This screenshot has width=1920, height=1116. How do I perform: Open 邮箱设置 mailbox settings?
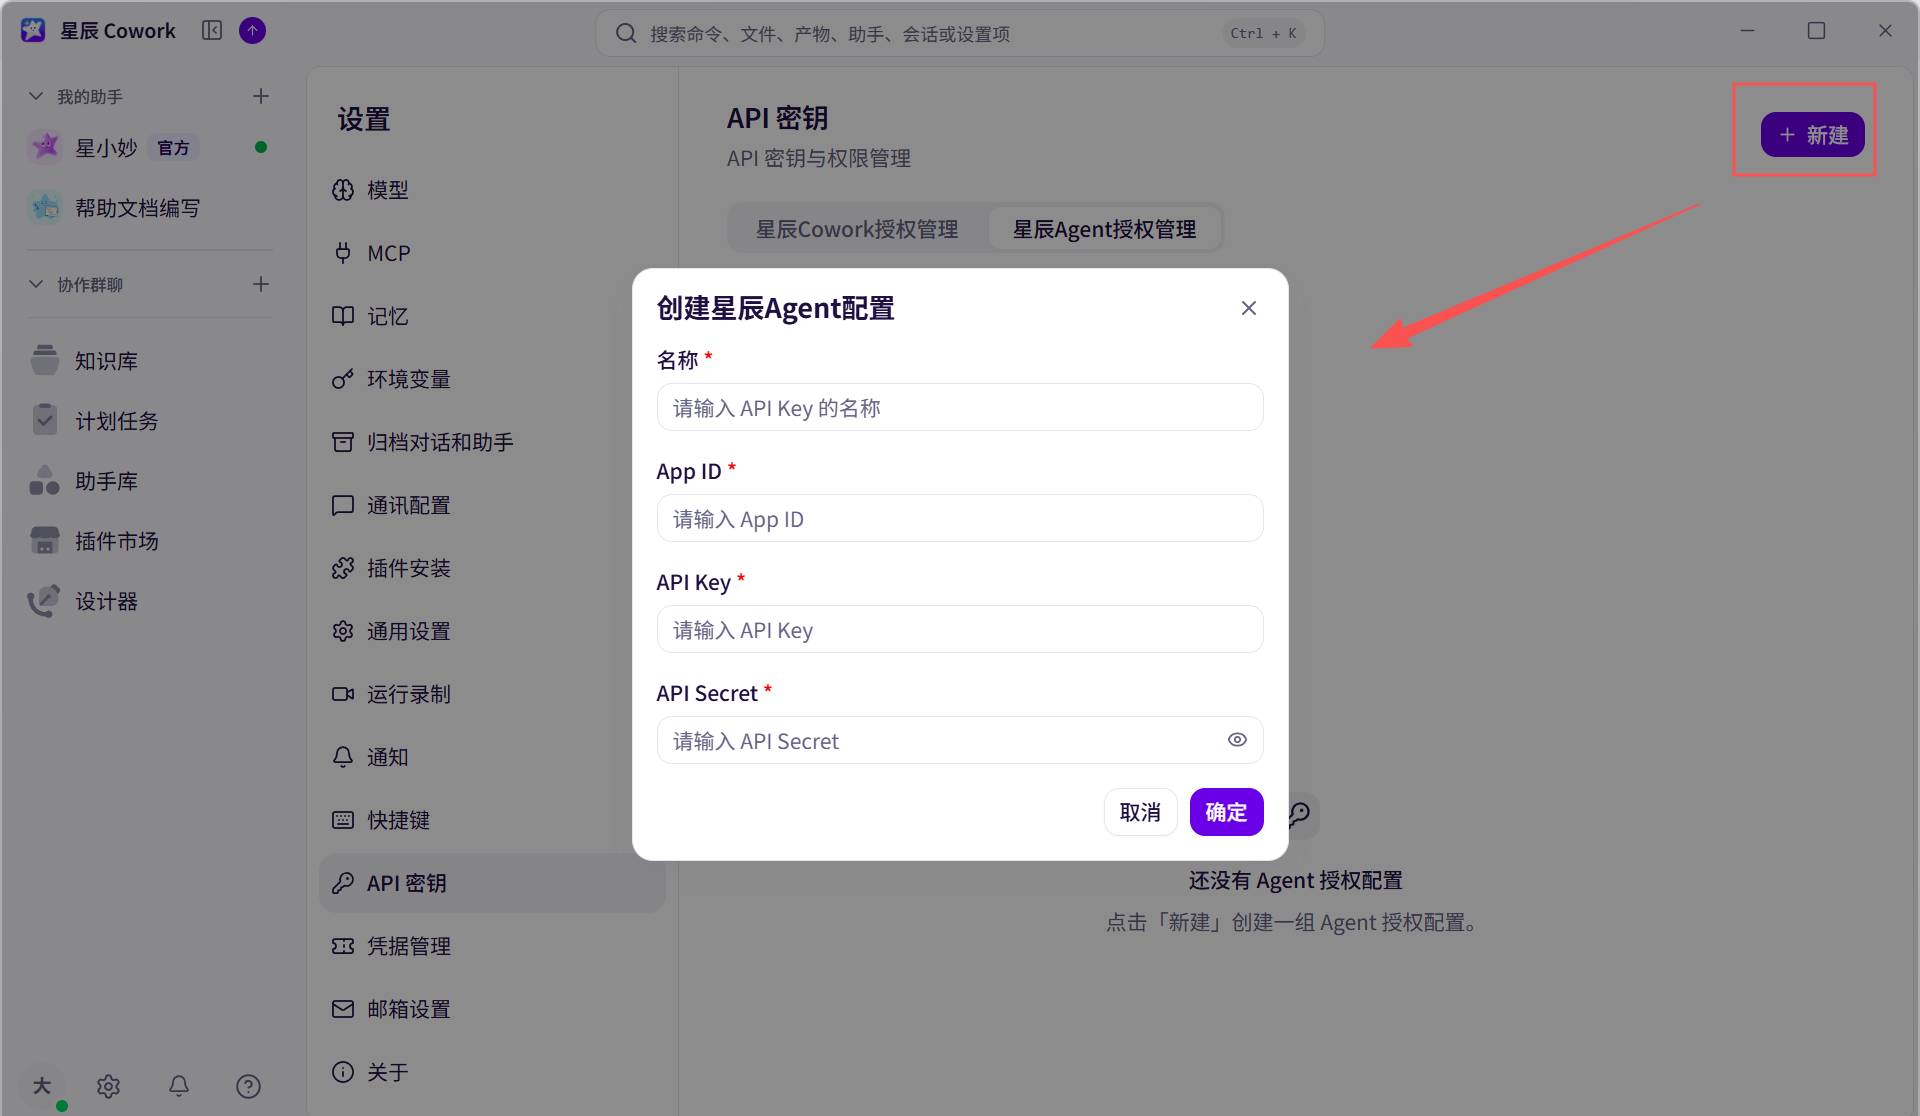point(490,1009)
